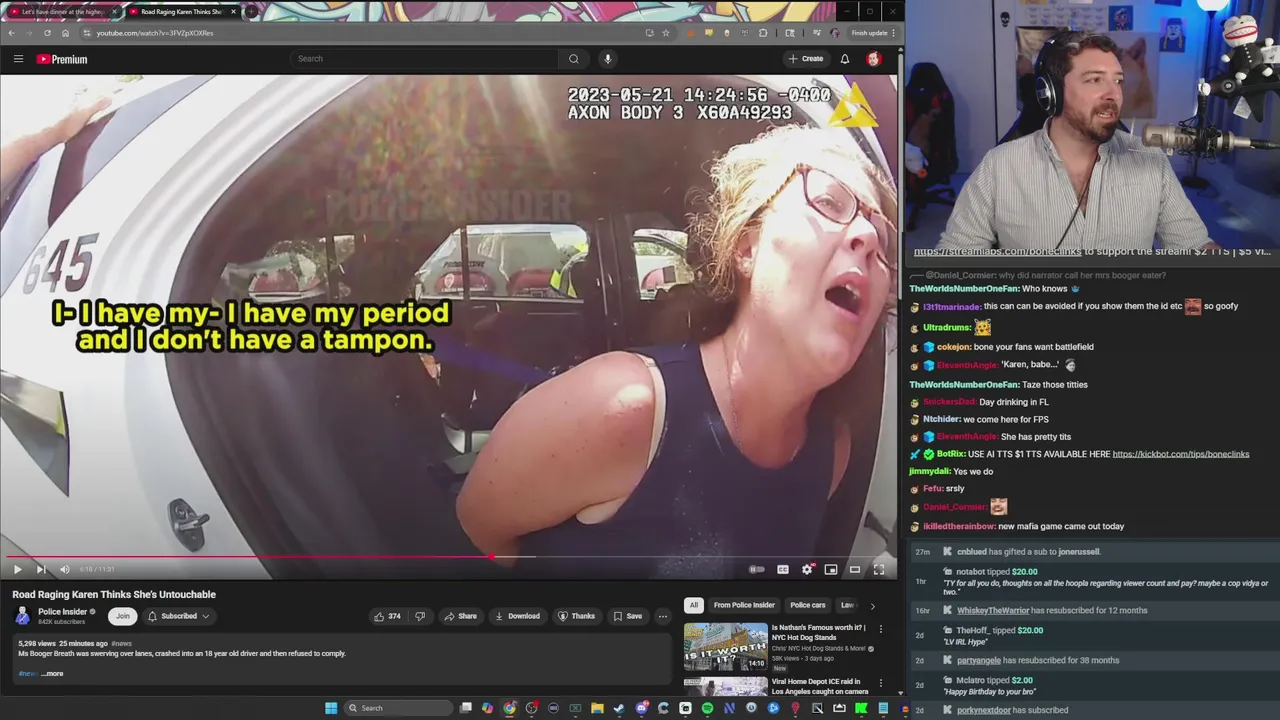
Task: Toggle the autoplay switch in player
Action: coord(757,569)
